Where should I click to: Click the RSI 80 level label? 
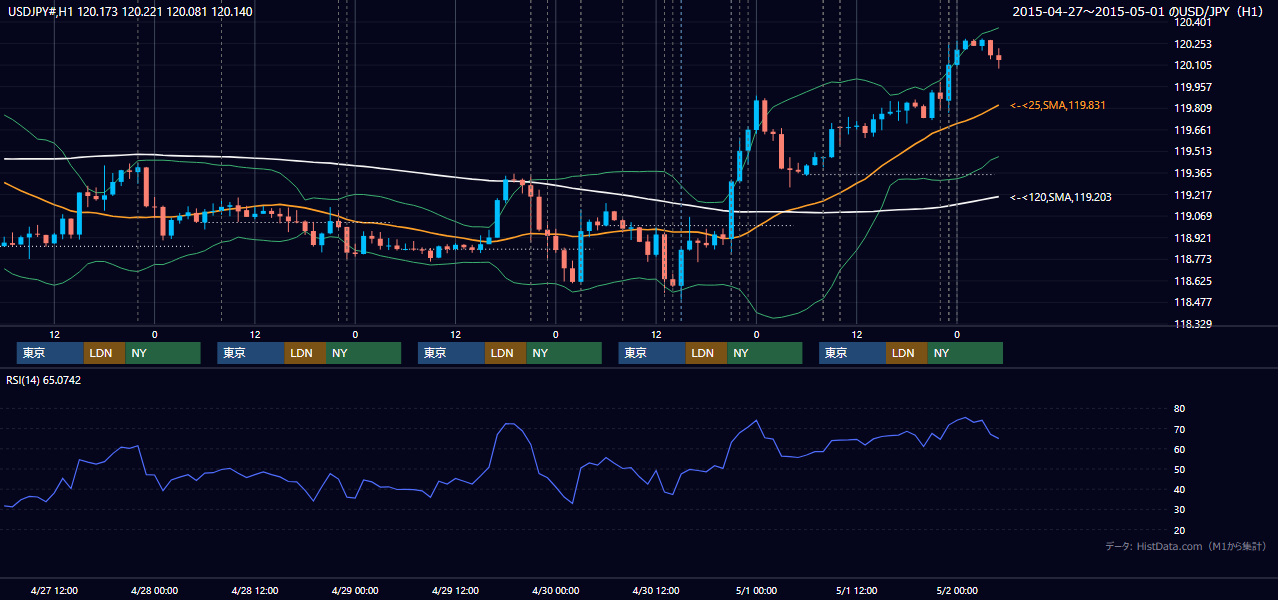[x=1180, y=409]
